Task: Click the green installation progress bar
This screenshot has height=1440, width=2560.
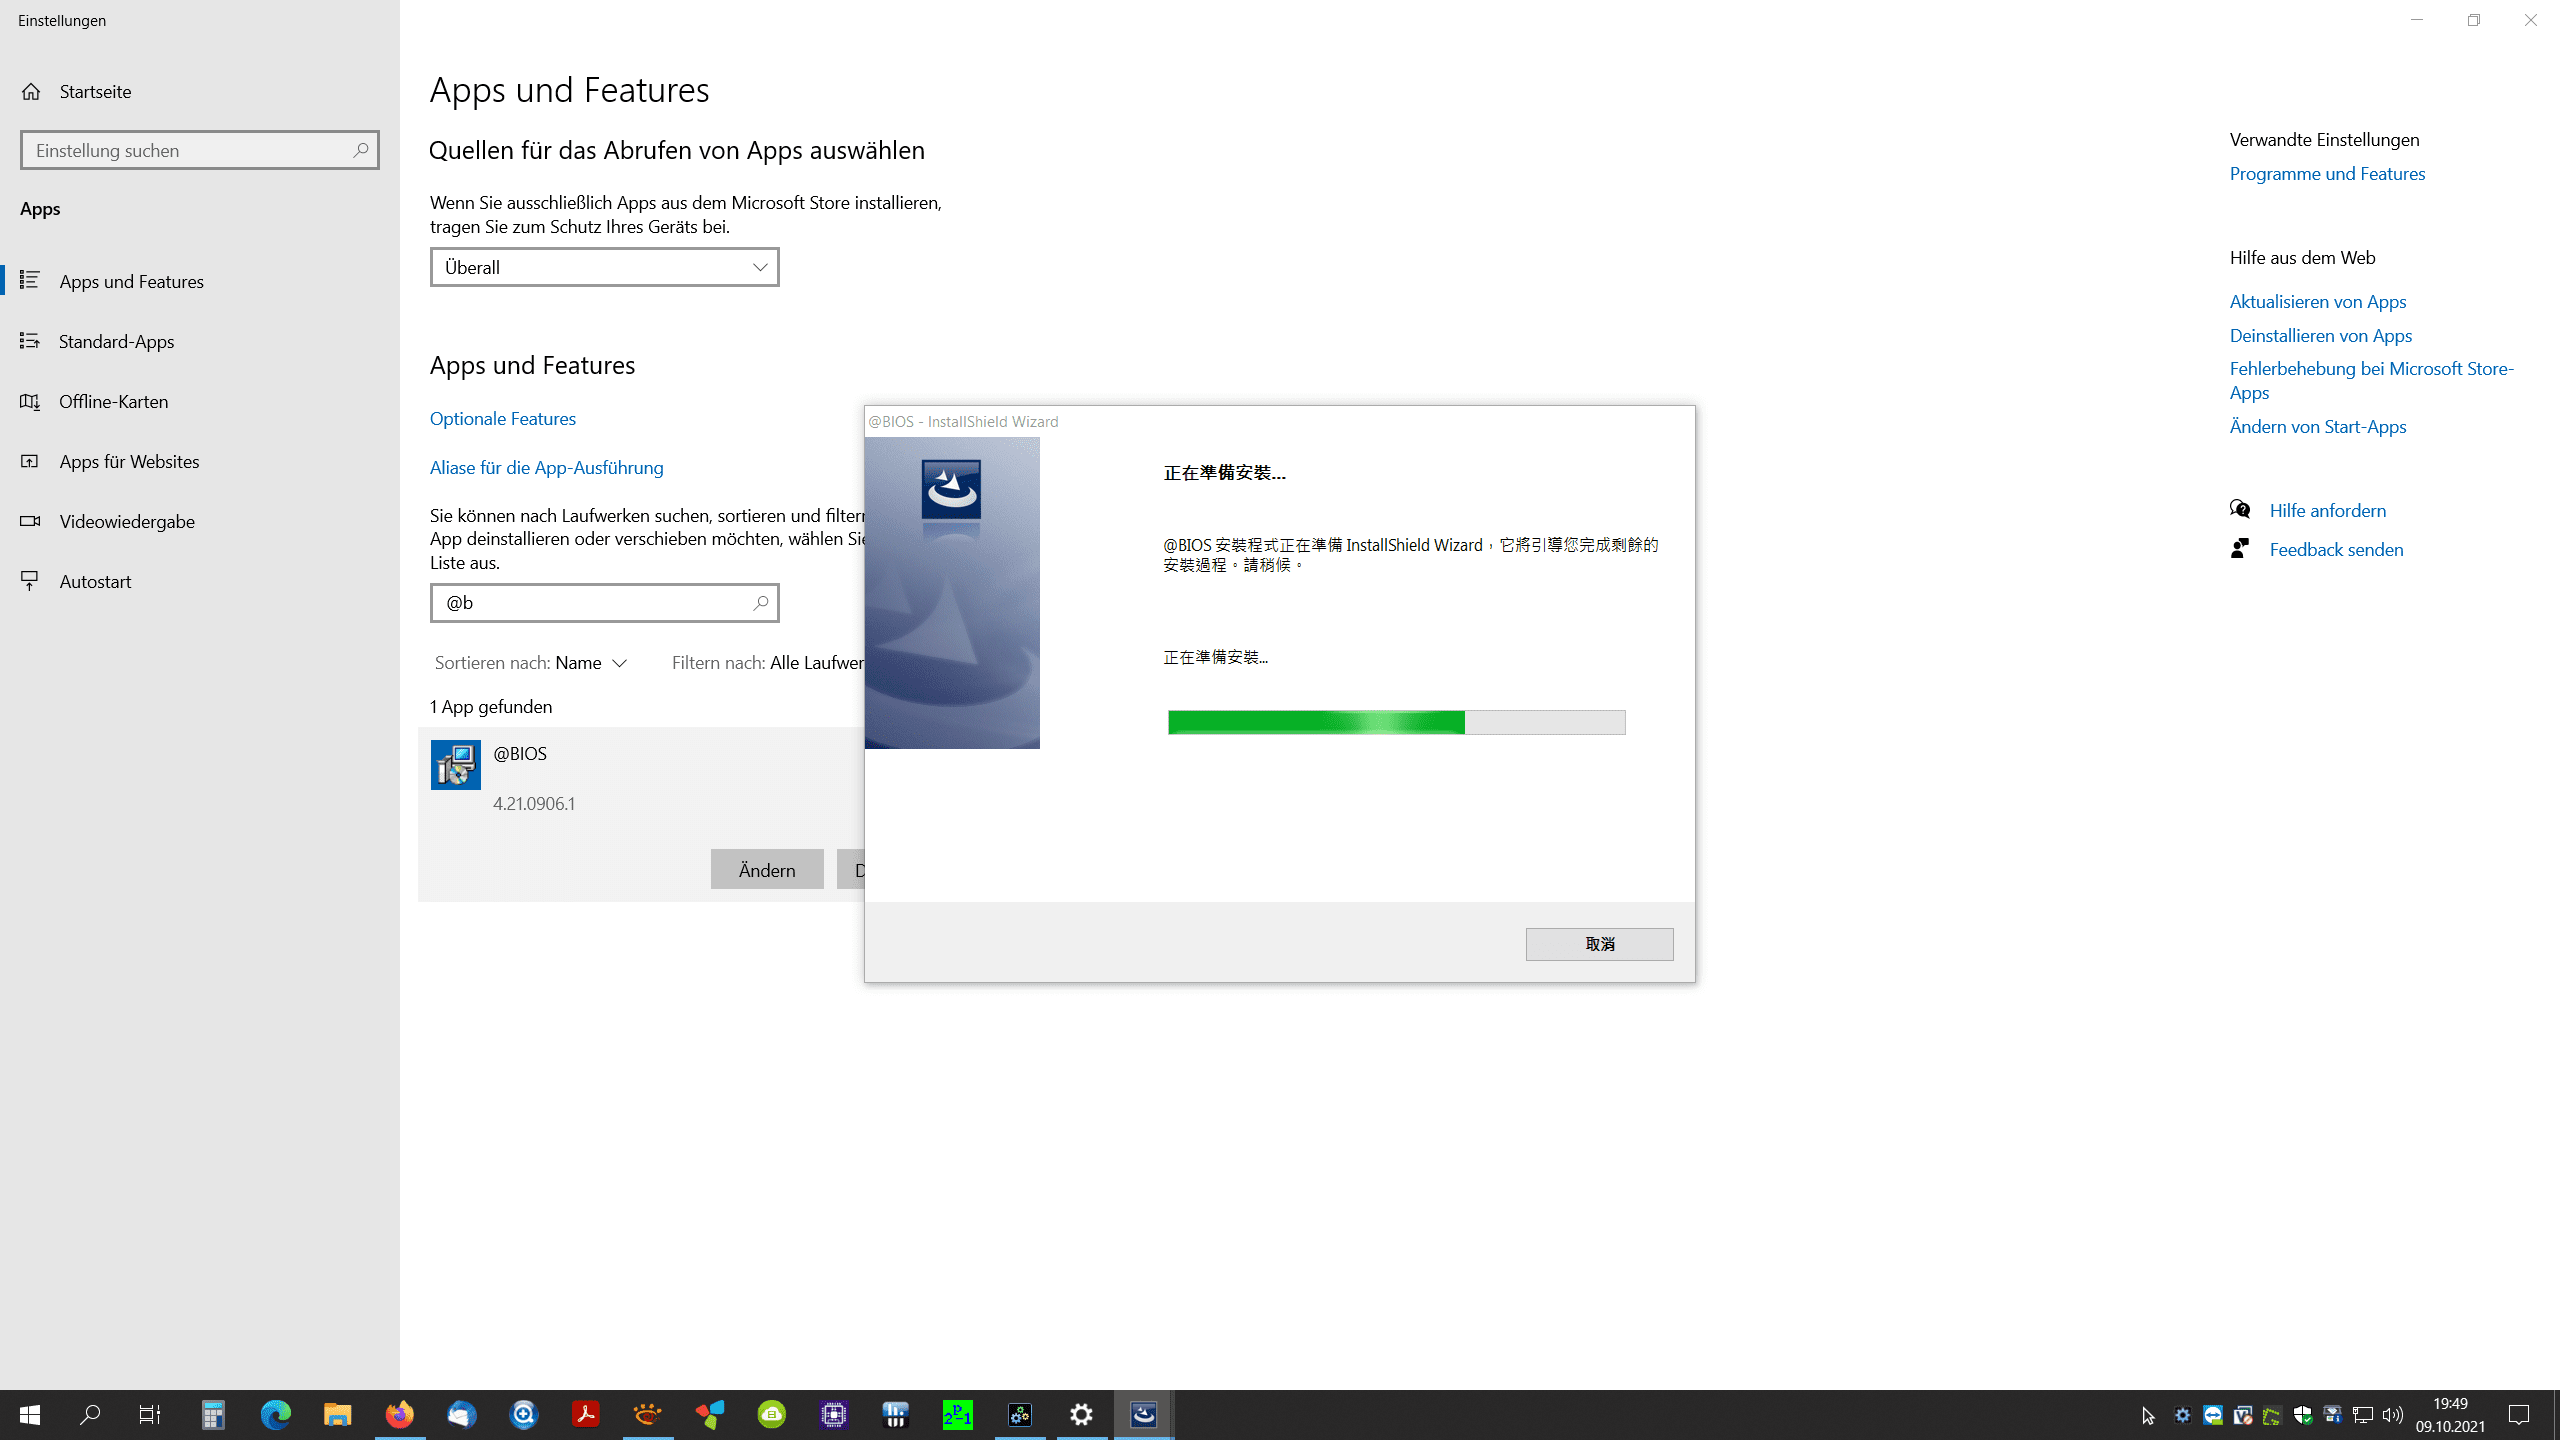Action: click(1396, 722)
